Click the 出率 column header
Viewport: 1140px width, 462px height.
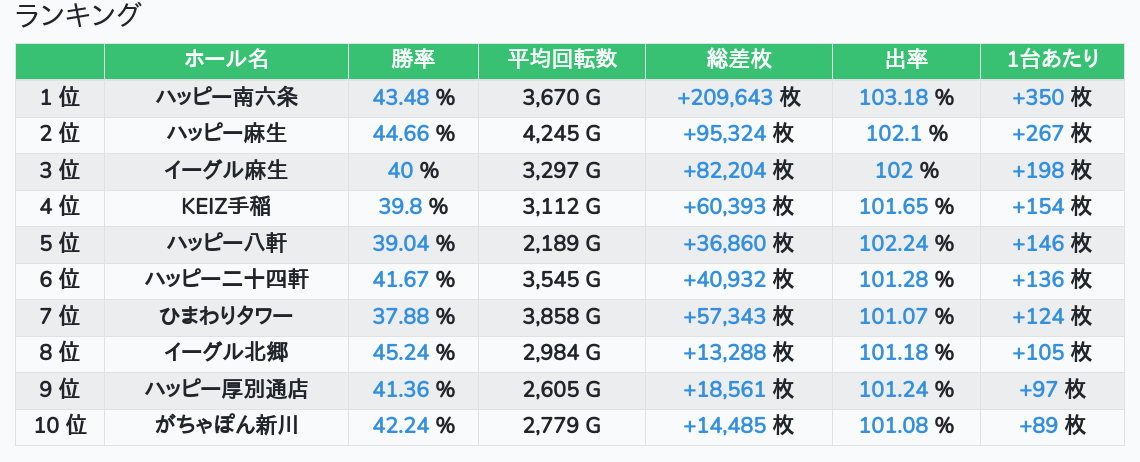[906, 60]
